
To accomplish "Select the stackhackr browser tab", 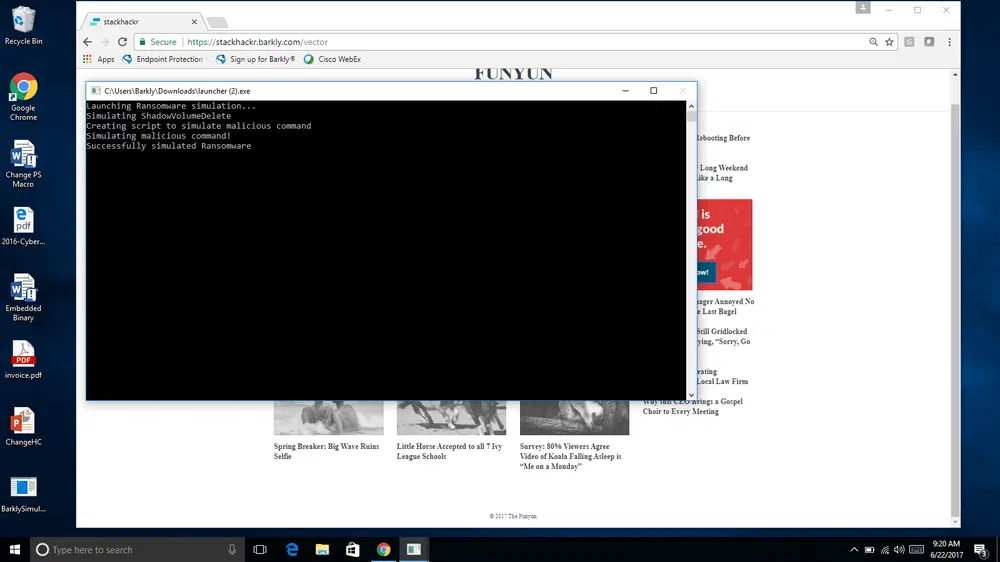I will point(140,22).
